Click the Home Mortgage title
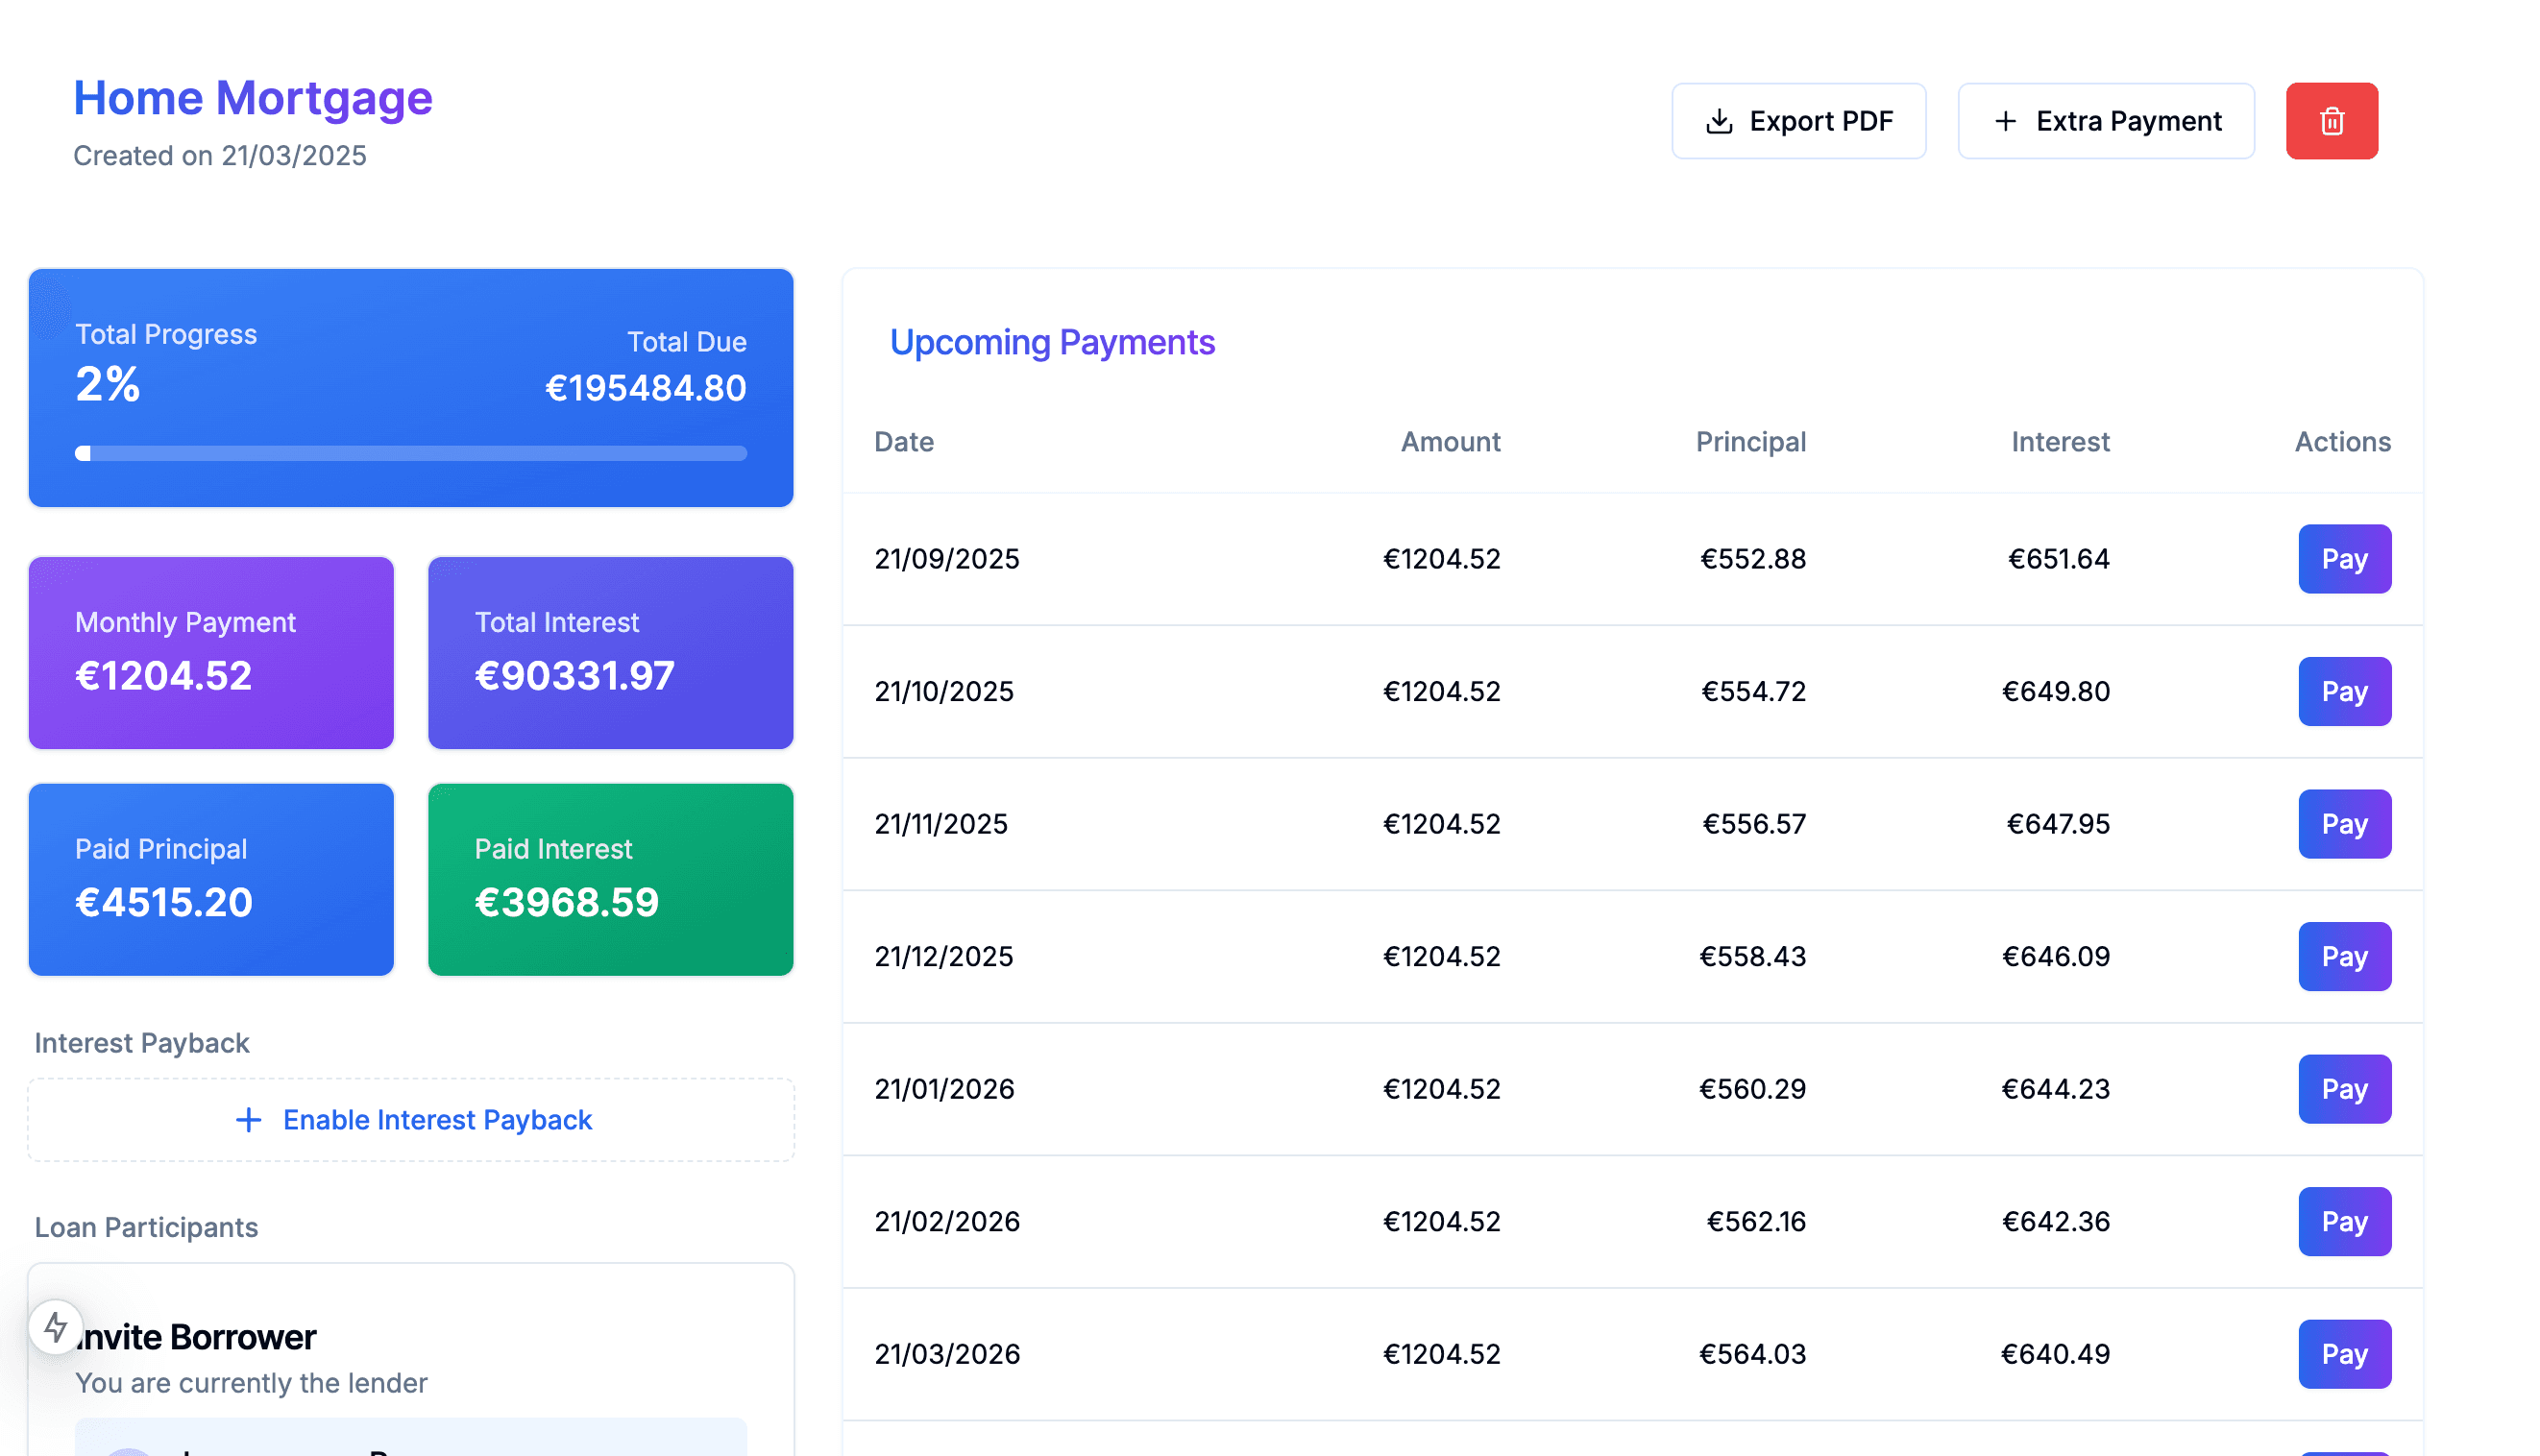 pyautogui.click(x=252, y=97)
